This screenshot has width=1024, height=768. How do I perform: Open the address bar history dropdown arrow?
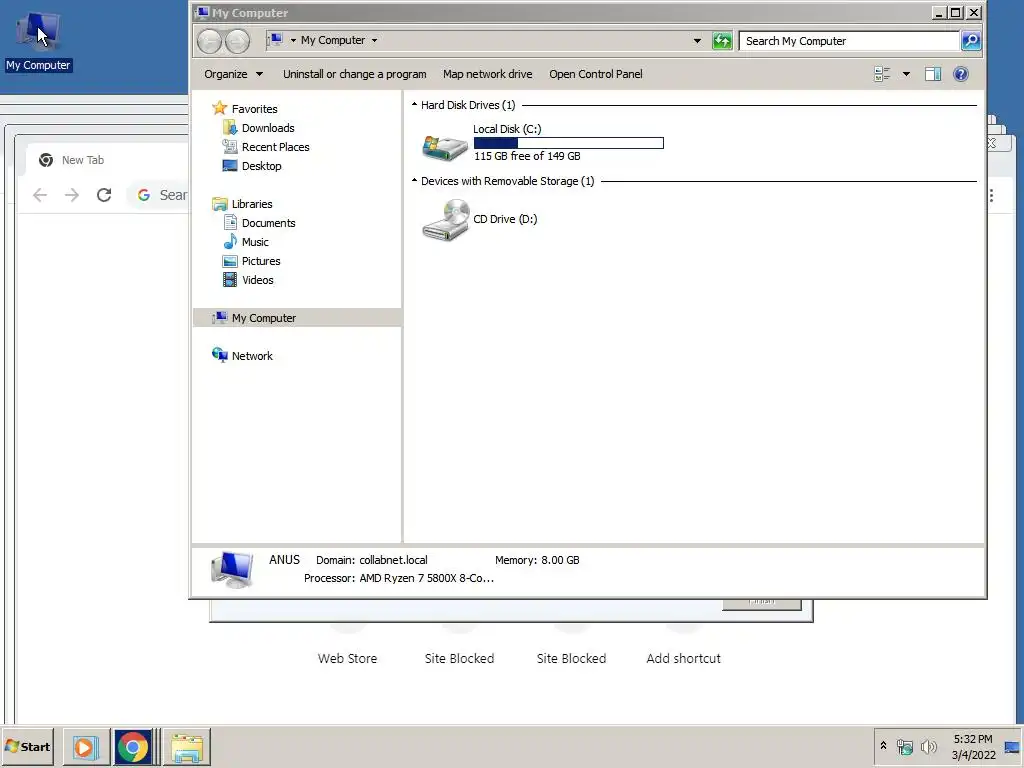pyautogui.click(x=697, y=40)
